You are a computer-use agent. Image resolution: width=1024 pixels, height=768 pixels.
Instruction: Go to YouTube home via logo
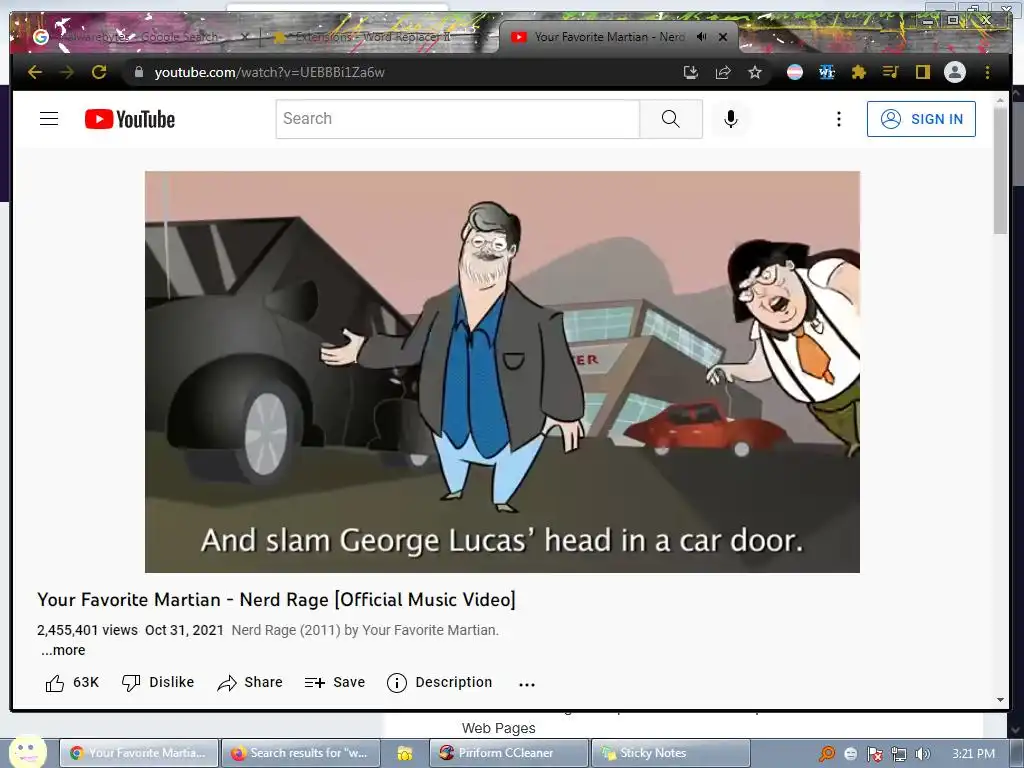click(x=130, y=119)
